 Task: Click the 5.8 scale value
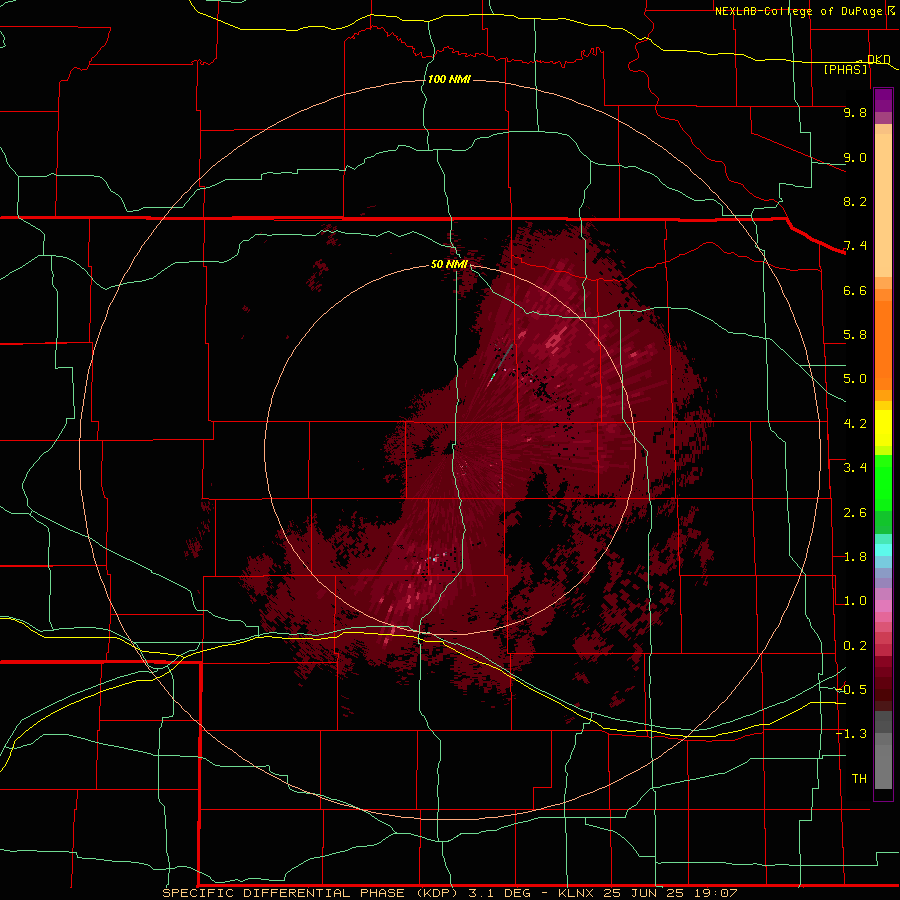pyautogui.click(x=855, y=335)
